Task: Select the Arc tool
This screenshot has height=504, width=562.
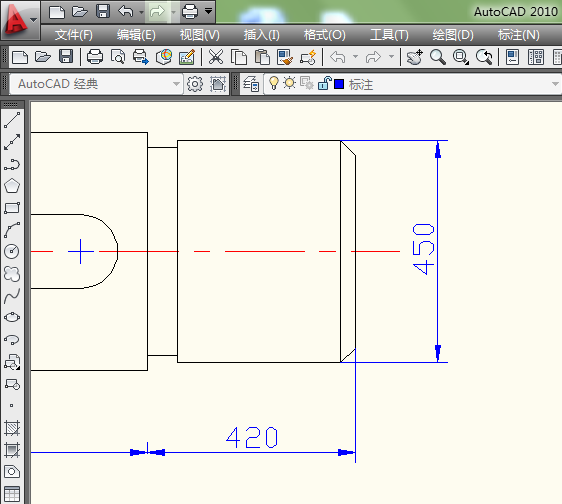Action: (x=12, y=230)
